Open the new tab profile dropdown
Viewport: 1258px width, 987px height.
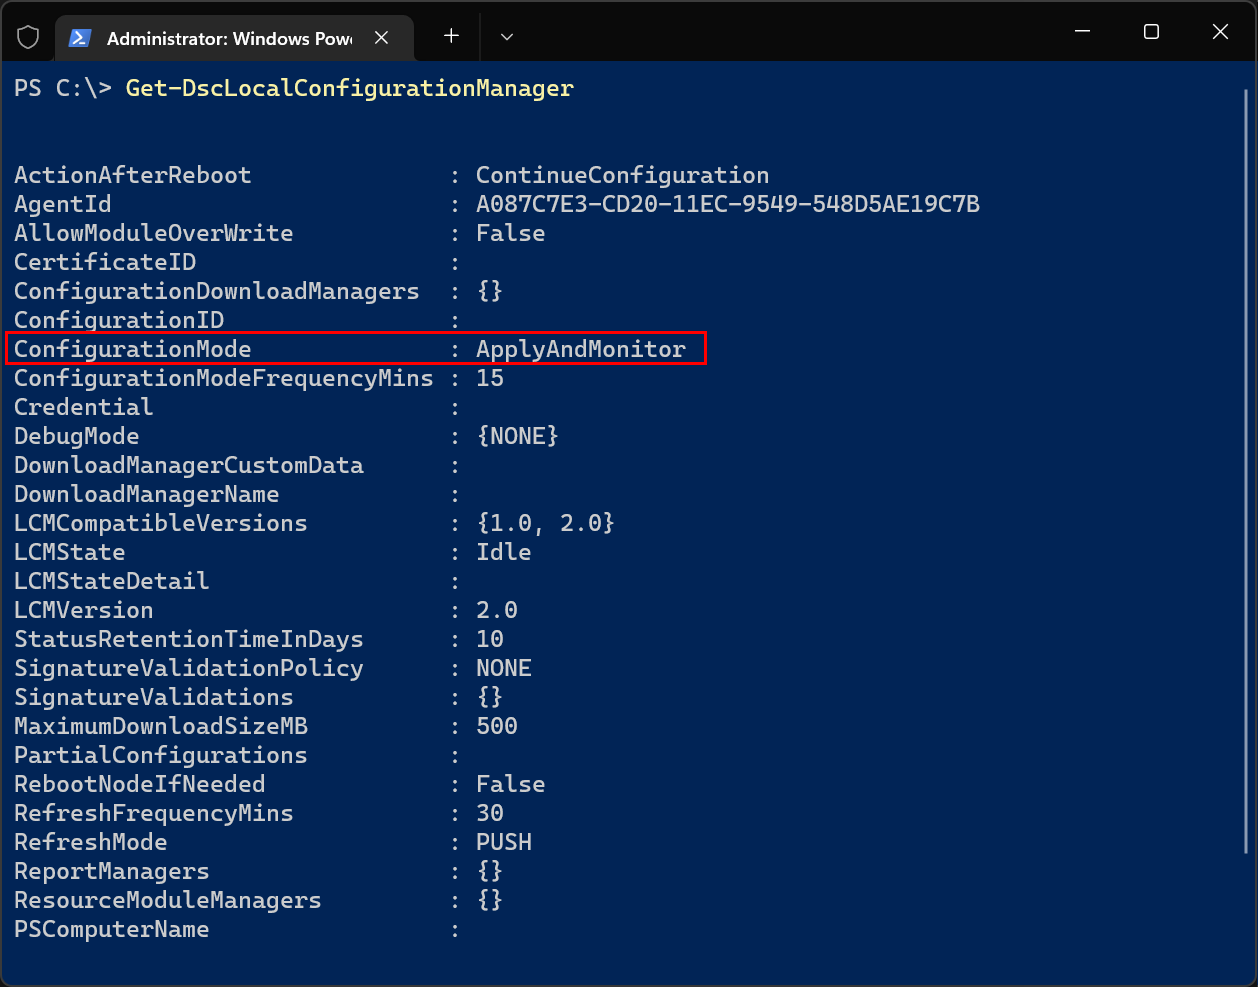507,37
